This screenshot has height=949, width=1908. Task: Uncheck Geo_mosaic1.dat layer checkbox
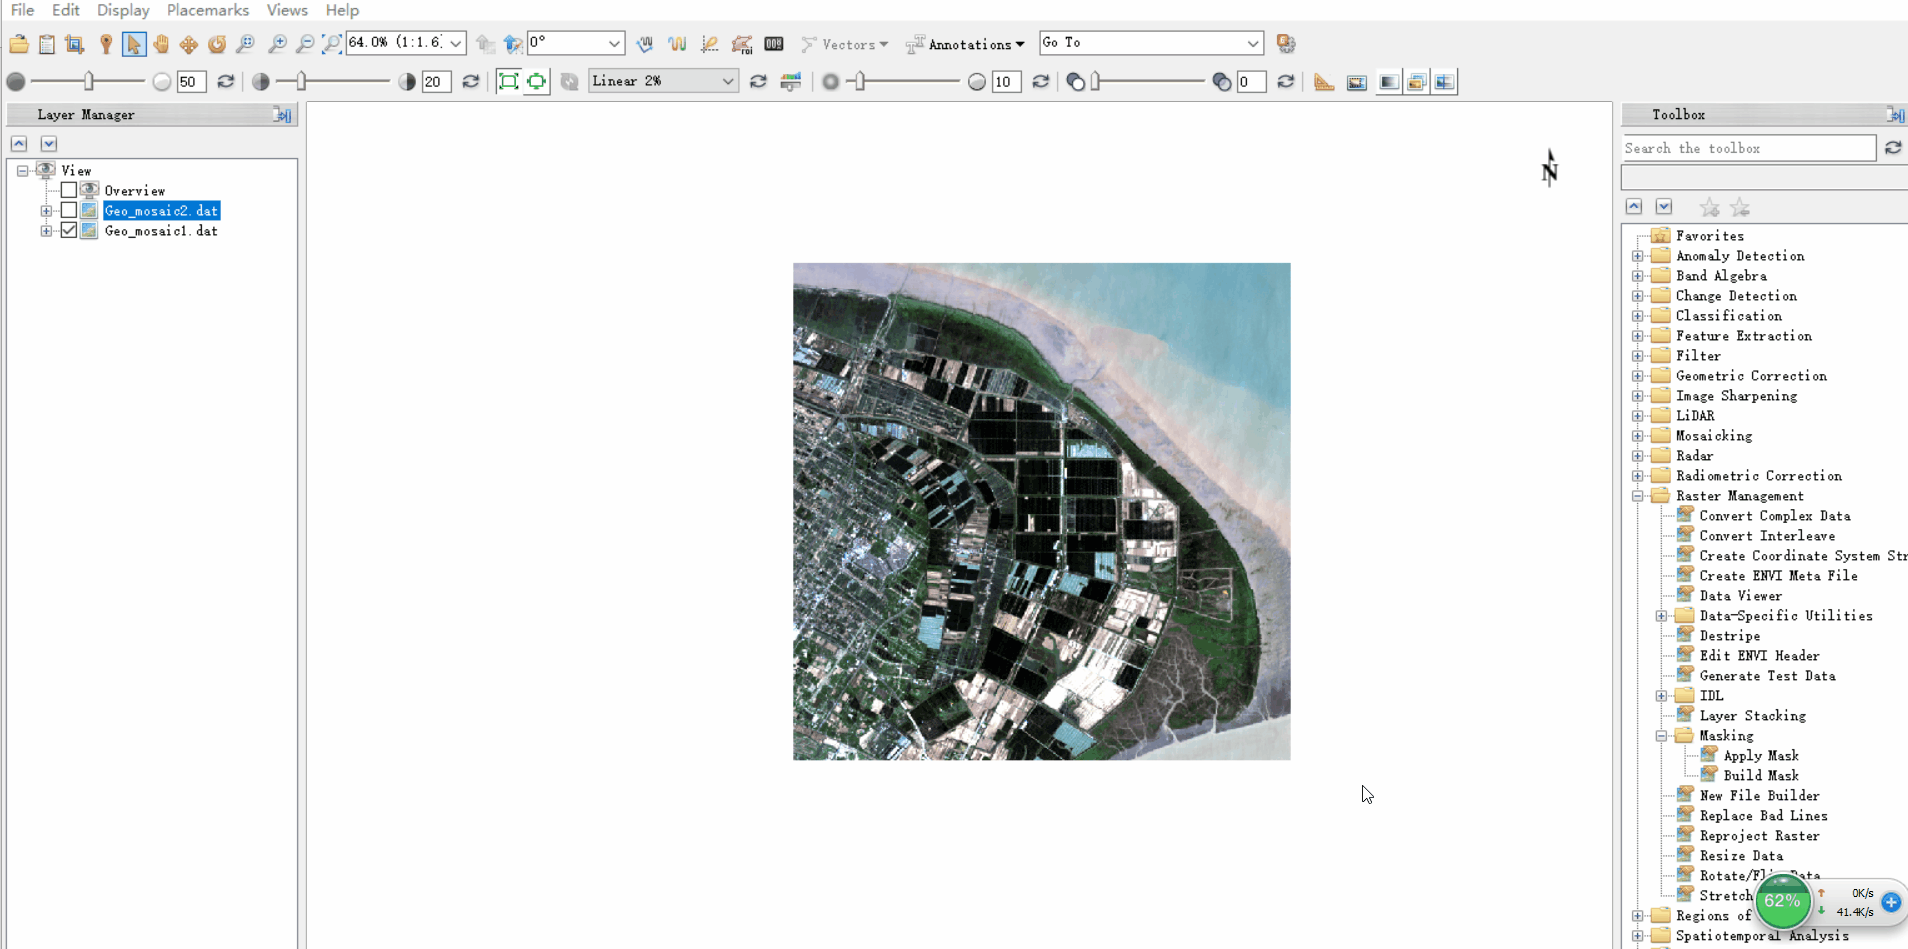[69, 230]
